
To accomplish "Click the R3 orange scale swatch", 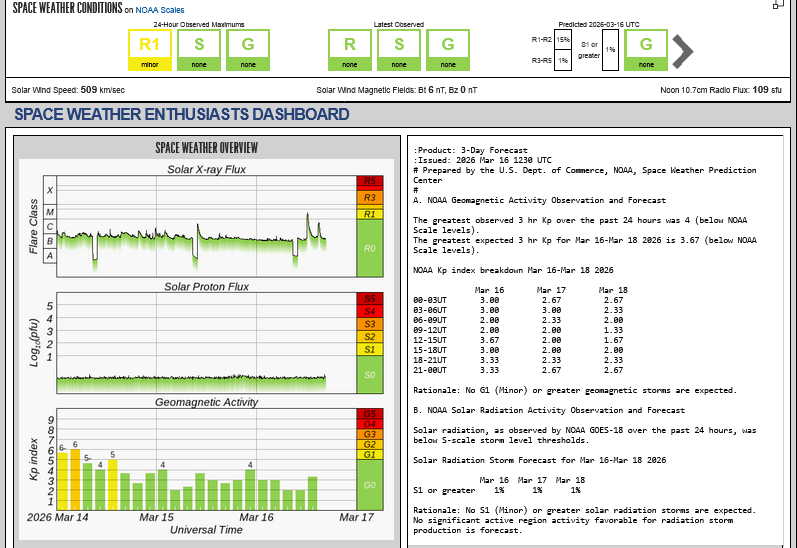I will 370,198.
